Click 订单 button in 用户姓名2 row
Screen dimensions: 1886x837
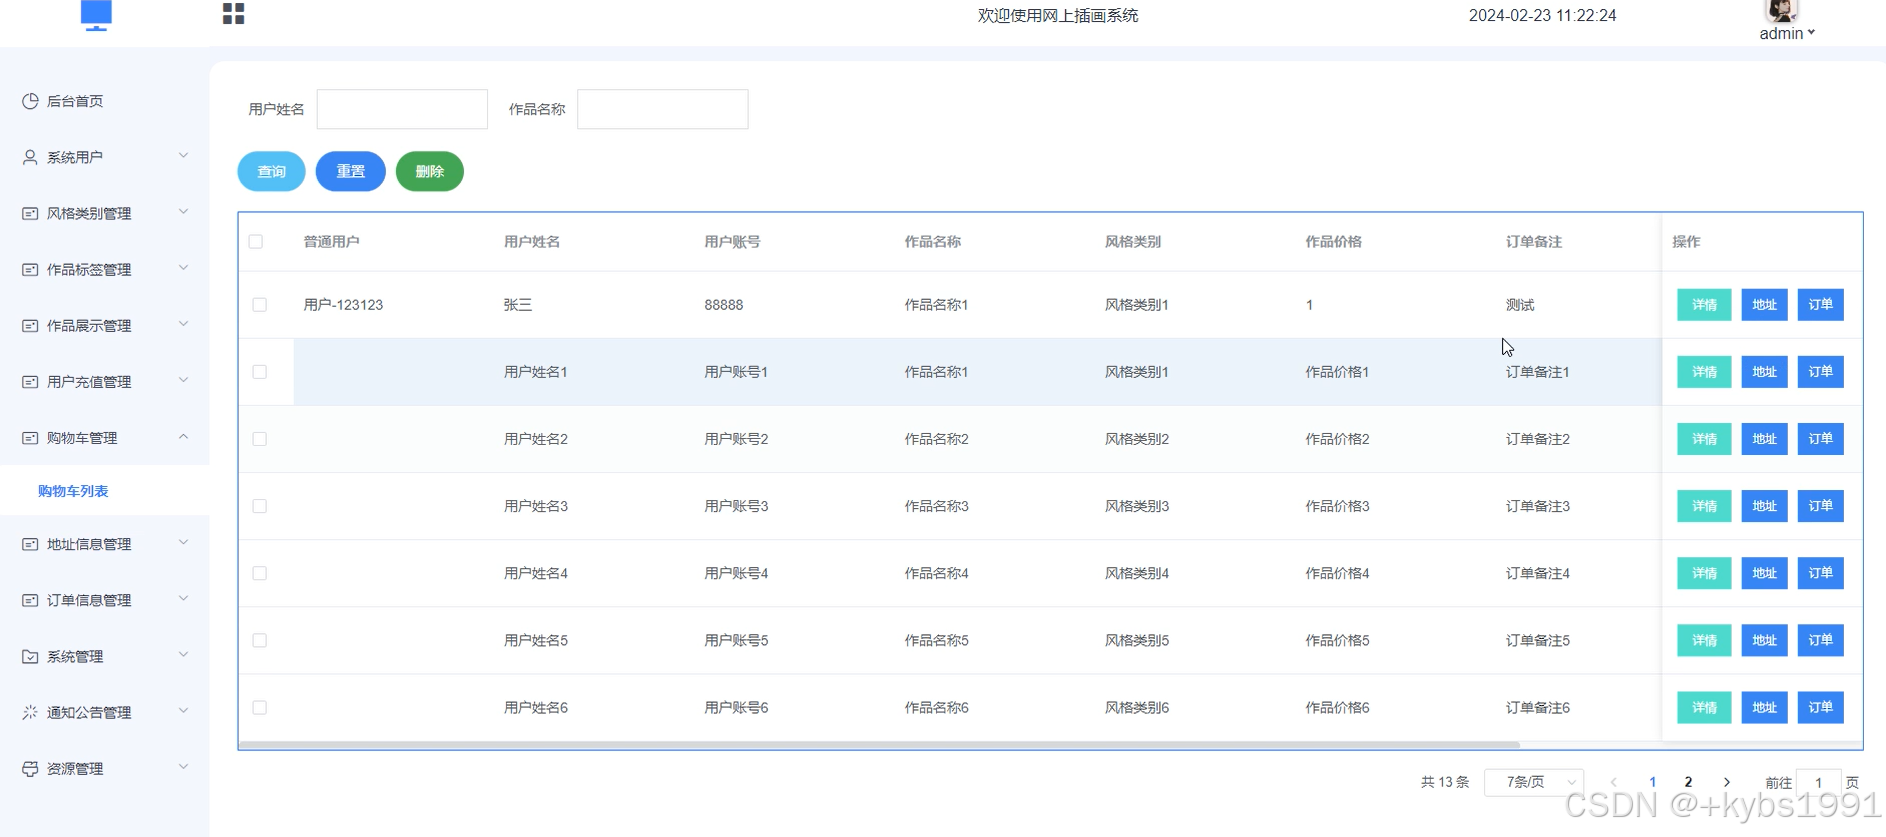coord(1820,439)
